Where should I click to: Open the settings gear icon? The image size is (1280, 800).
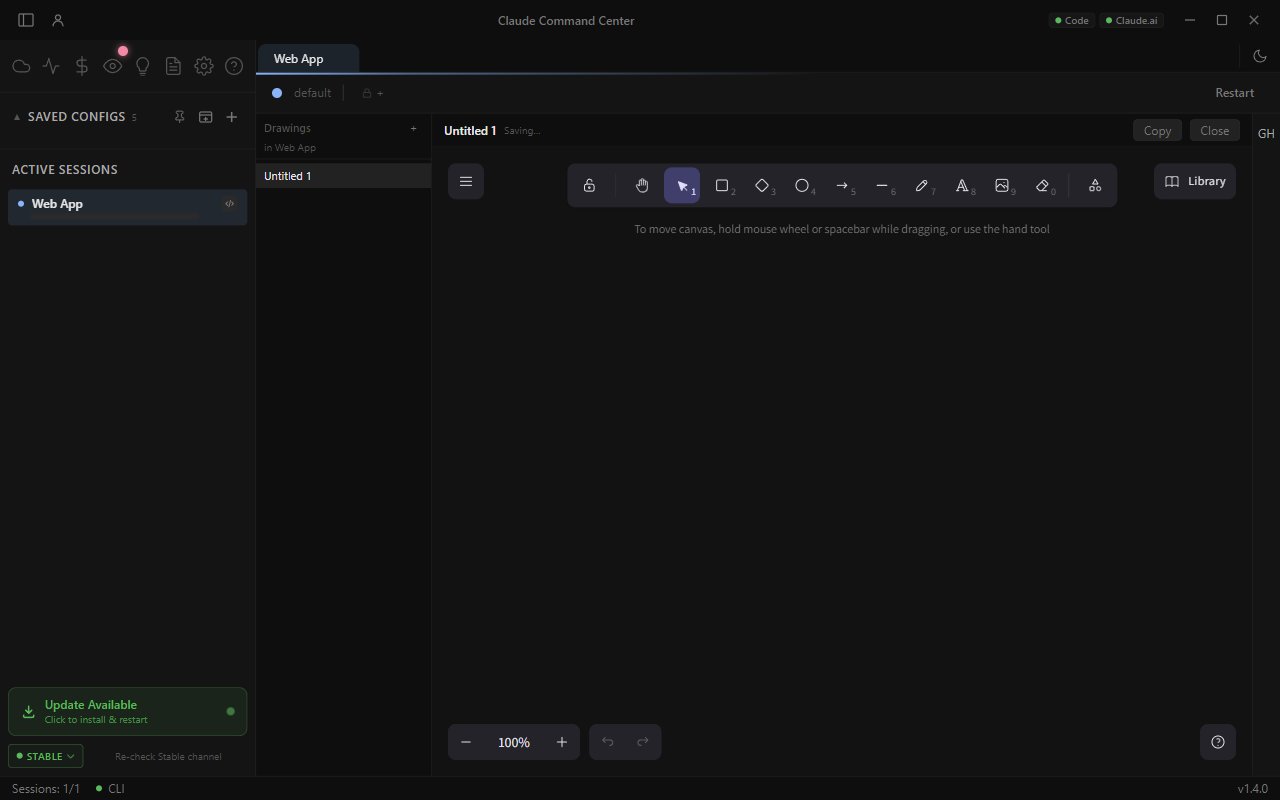click(x=204, y=66)
